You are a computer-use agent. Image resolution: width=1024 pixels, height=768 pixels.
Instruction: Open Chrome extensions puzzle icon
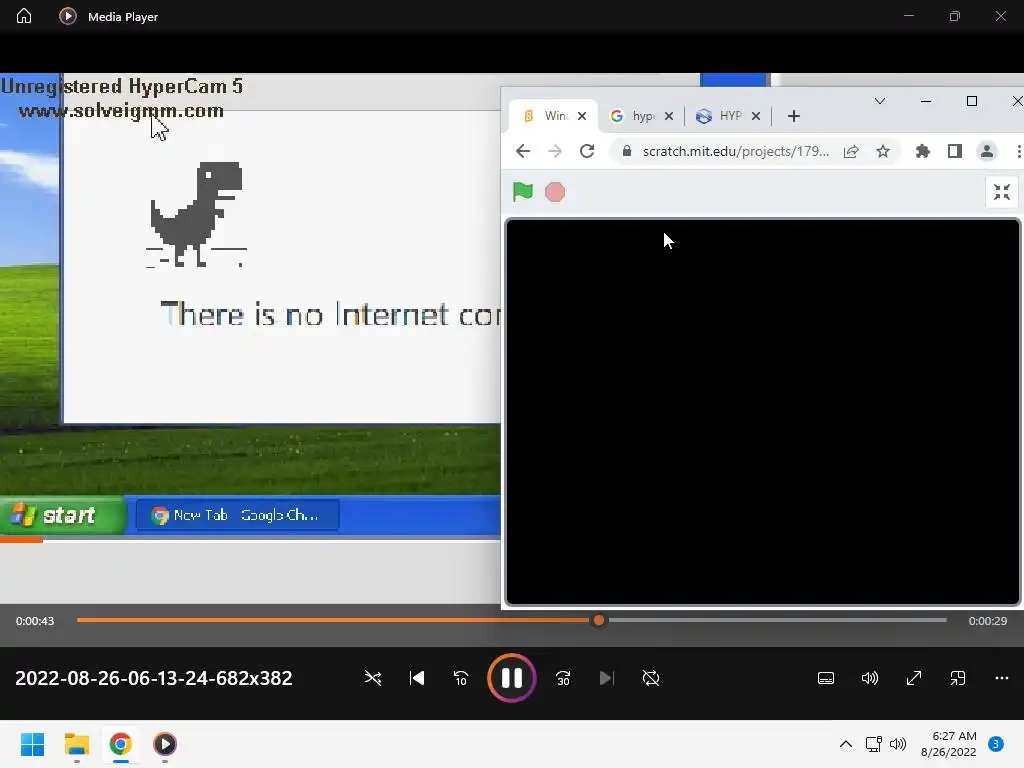point(922,152)
